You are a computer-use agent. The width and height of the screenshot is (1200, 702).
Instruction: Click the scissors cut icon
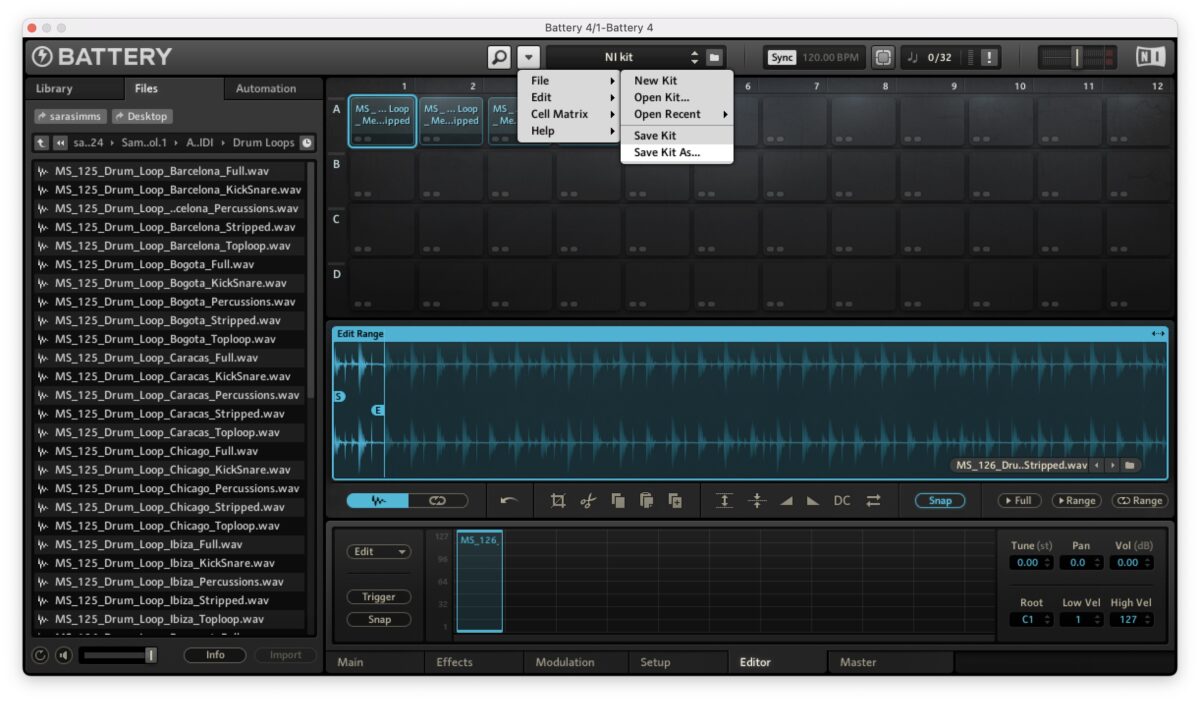coord(588,501)
